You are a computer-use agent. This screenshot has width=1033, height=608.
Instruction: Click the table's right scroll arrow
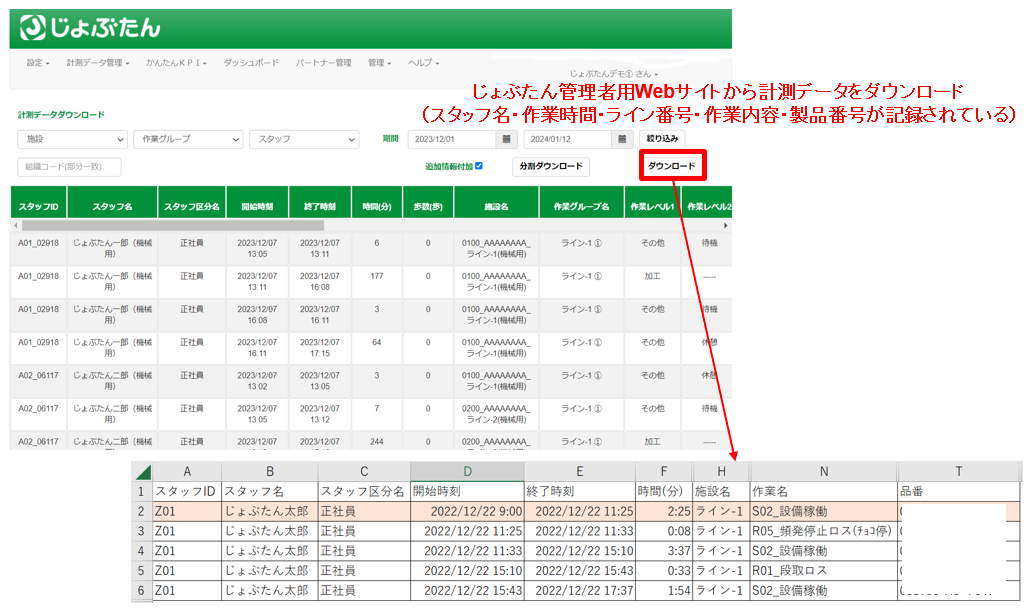(725, 225)
